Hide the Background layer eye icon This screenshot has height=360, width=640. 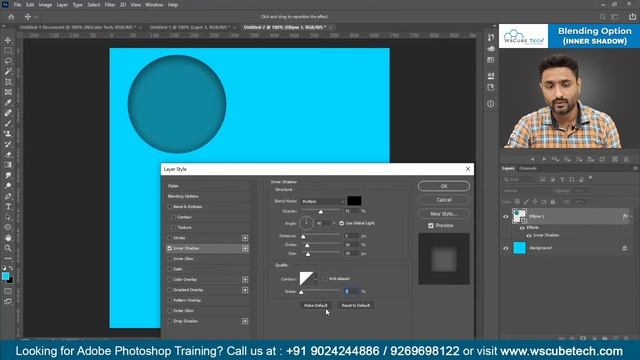[506, 248]
